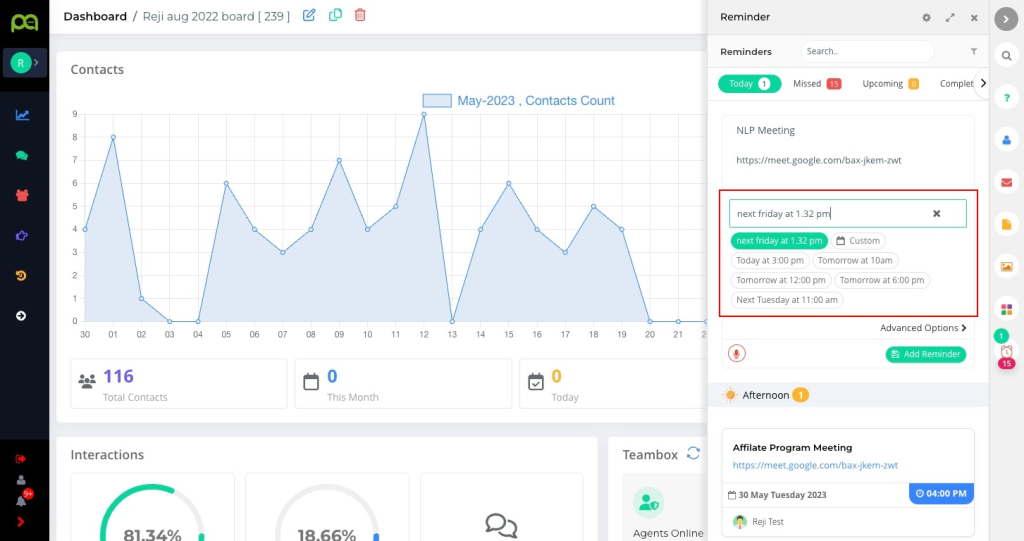Switch to the Missed reminders tab

click(816, 84)
